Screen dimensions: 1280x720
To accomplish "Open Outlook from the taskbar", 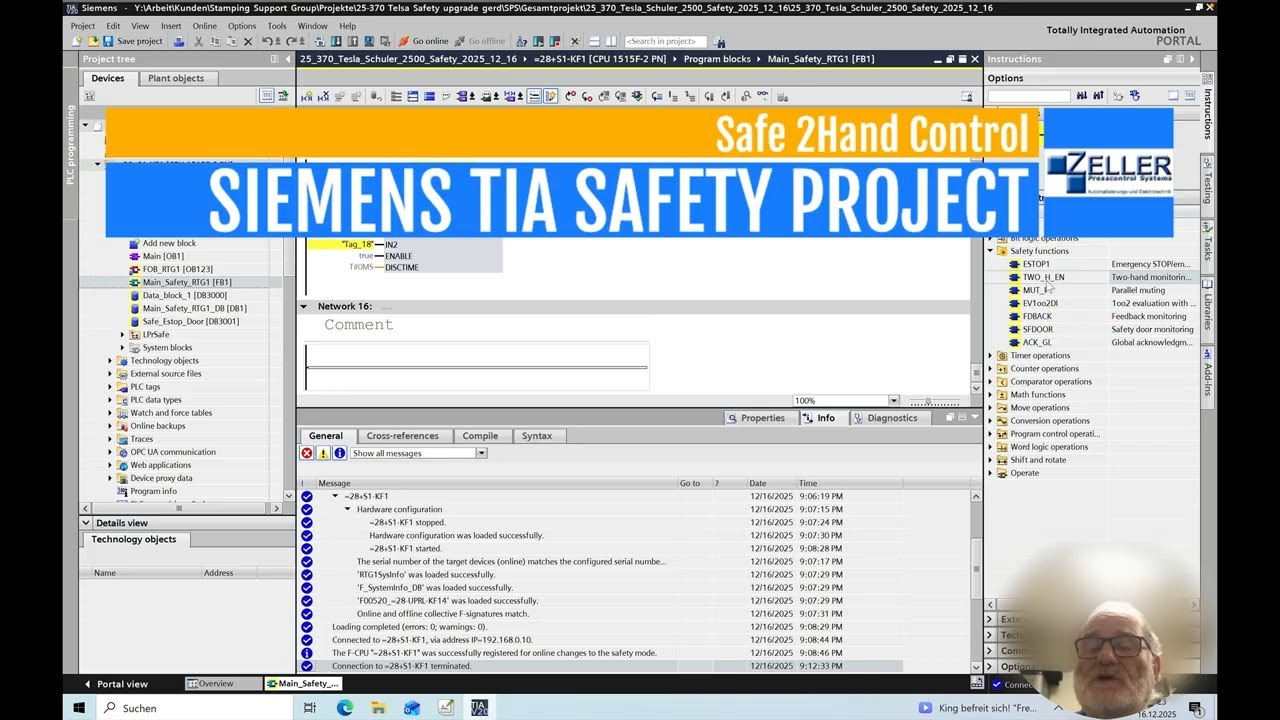I will pos(412,707).
